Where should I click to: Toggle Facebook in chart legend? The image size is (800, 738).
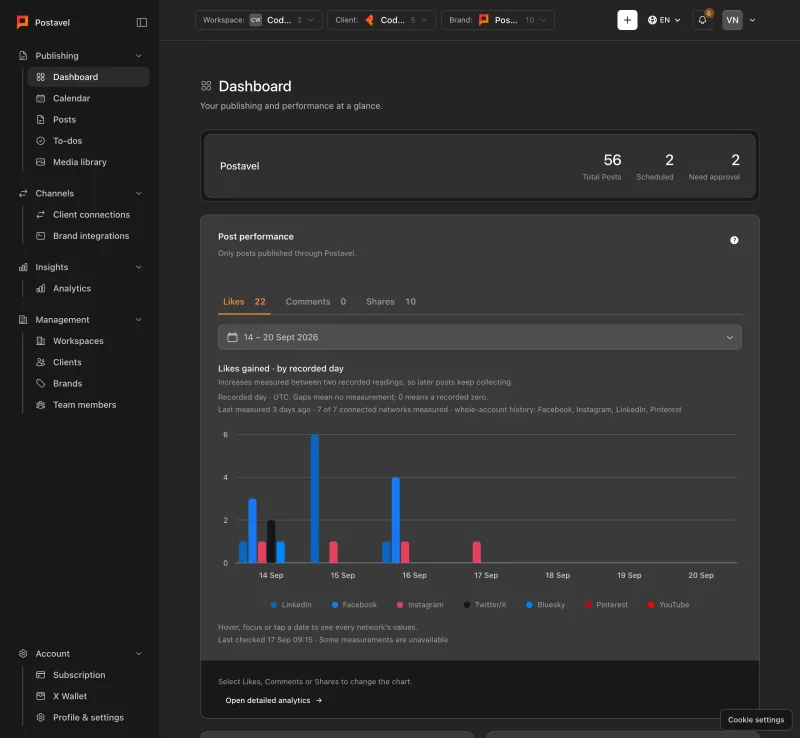pyautogui.click(x=354, y=605)
